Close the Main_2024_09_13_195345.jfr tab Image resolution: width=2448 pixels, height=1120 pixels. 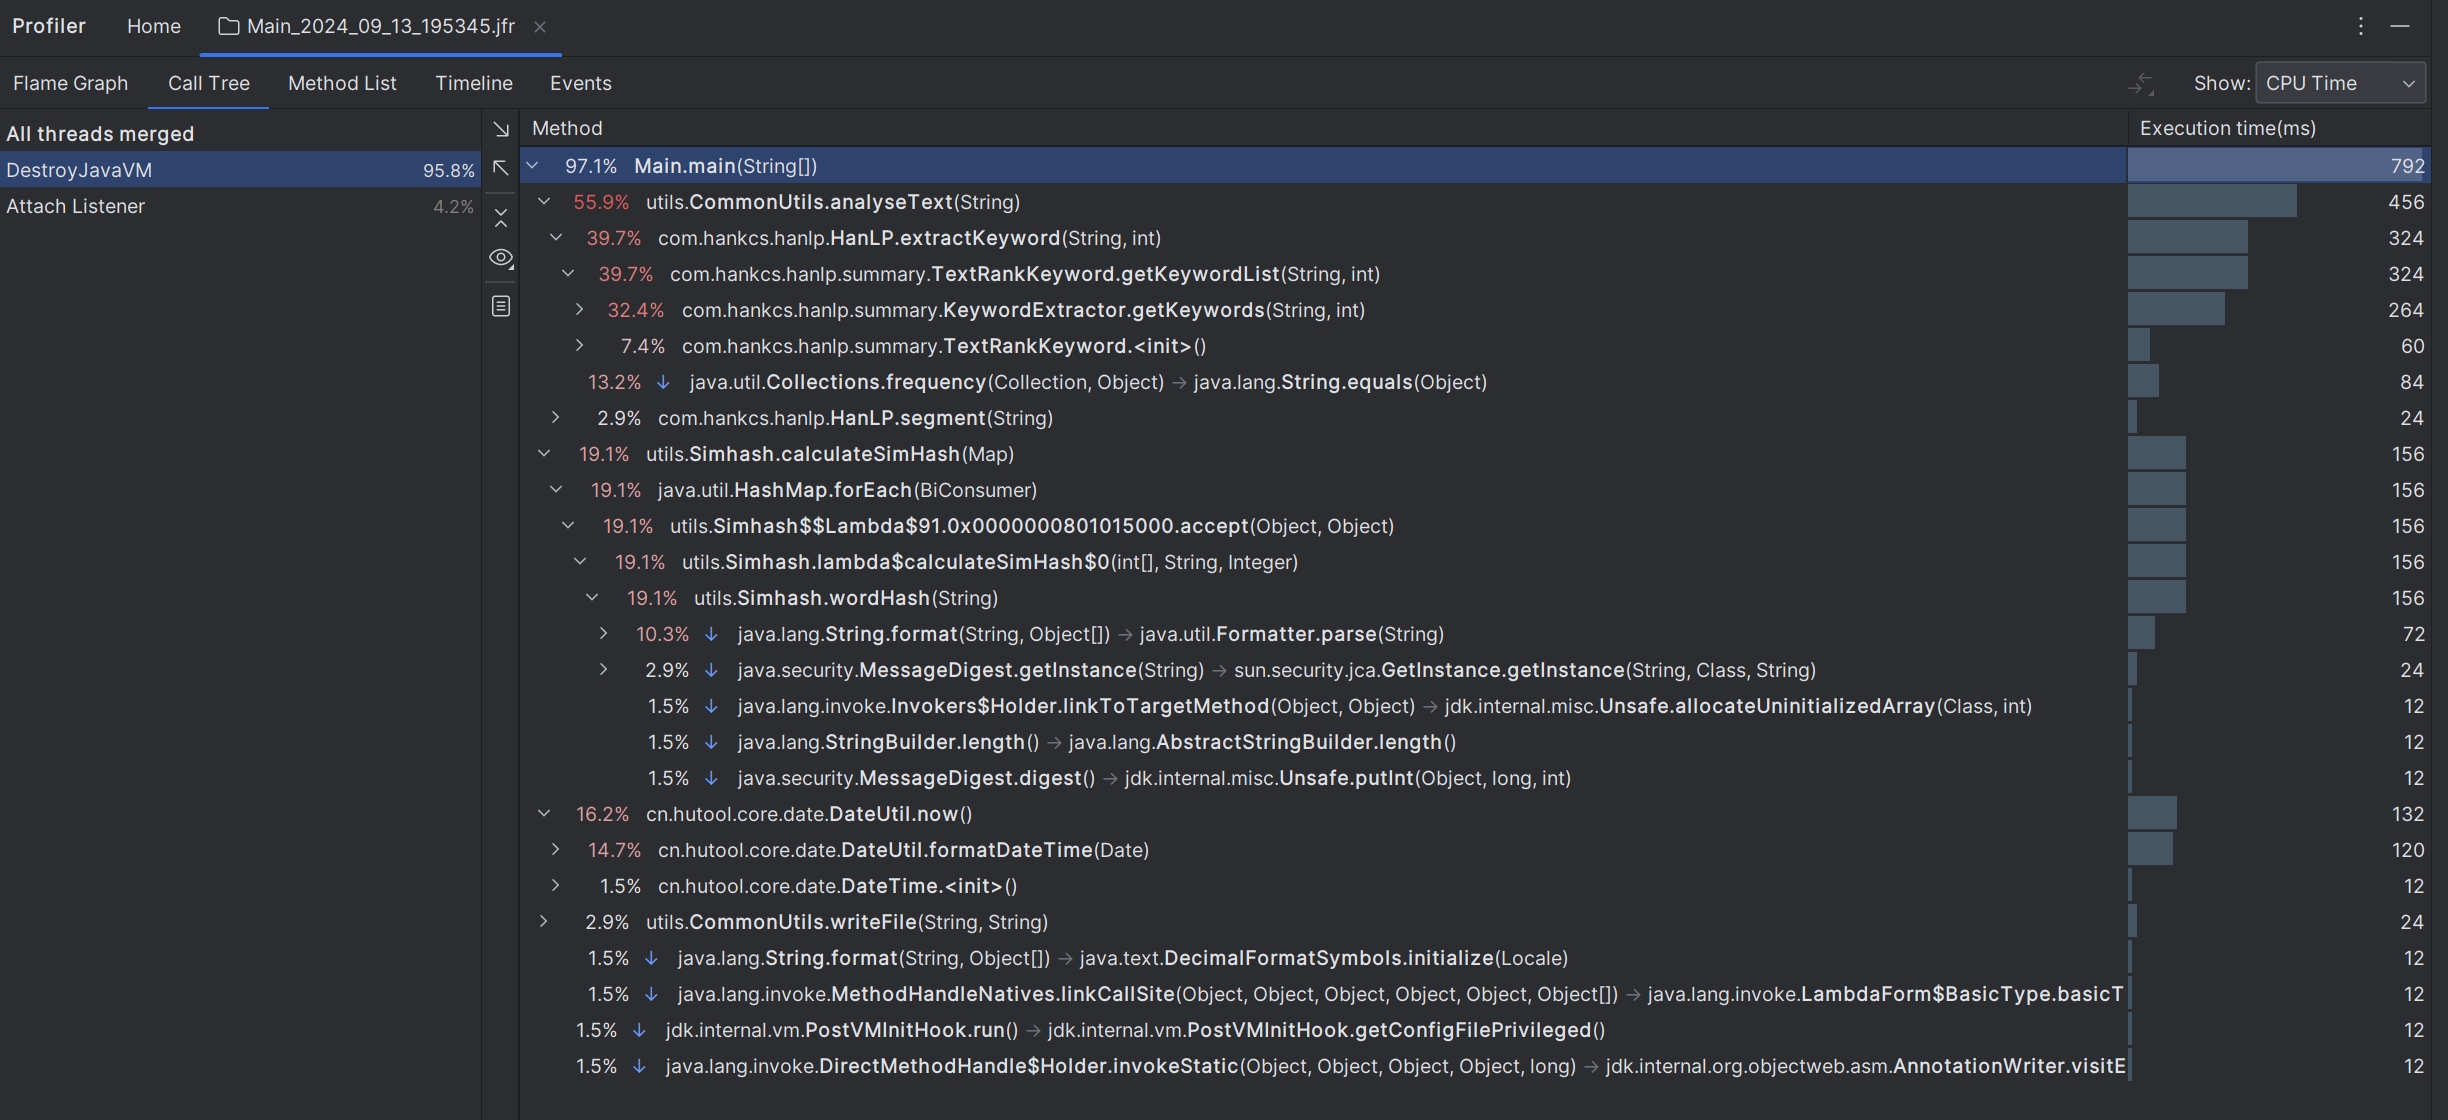point(540,27)
